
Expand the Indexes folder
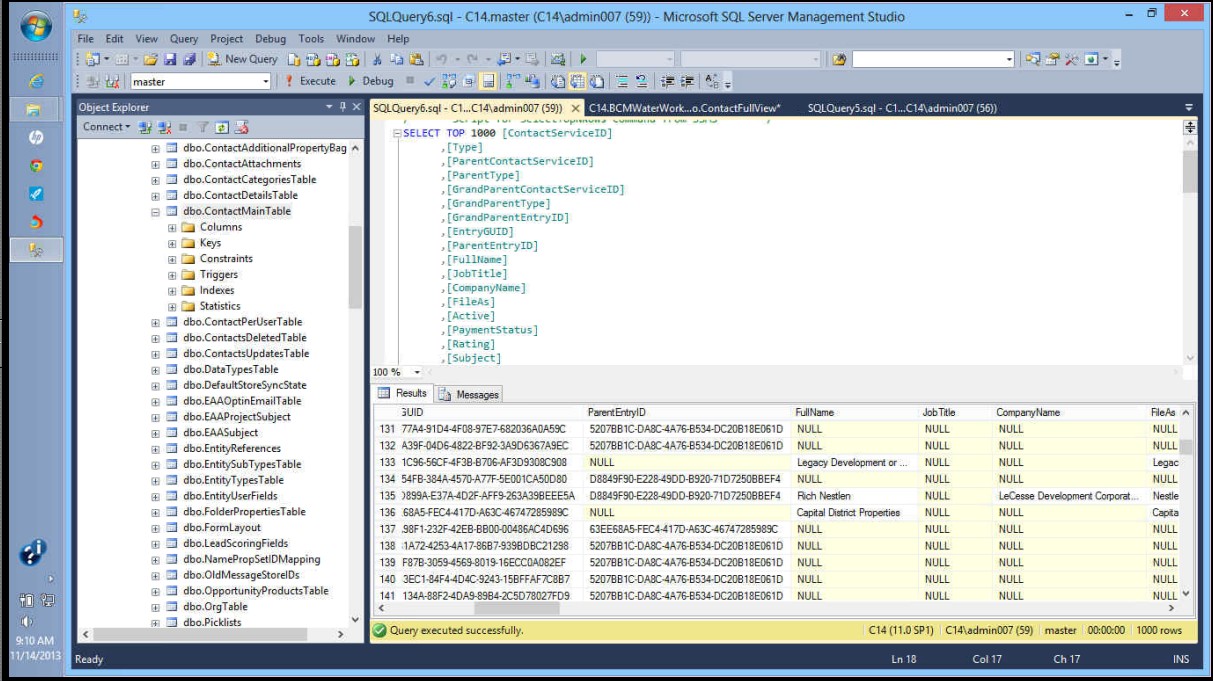(172, 291)
